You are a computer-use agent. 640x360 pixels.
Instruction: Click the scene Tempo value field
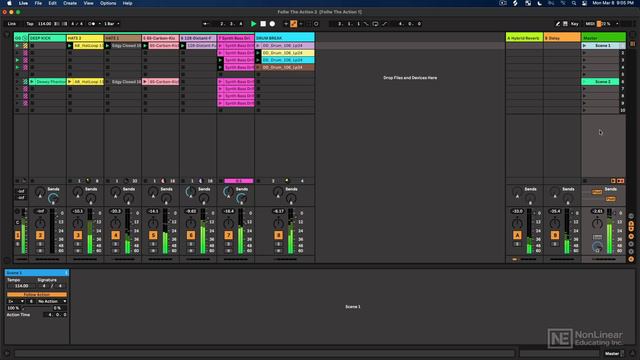[22, 286]
